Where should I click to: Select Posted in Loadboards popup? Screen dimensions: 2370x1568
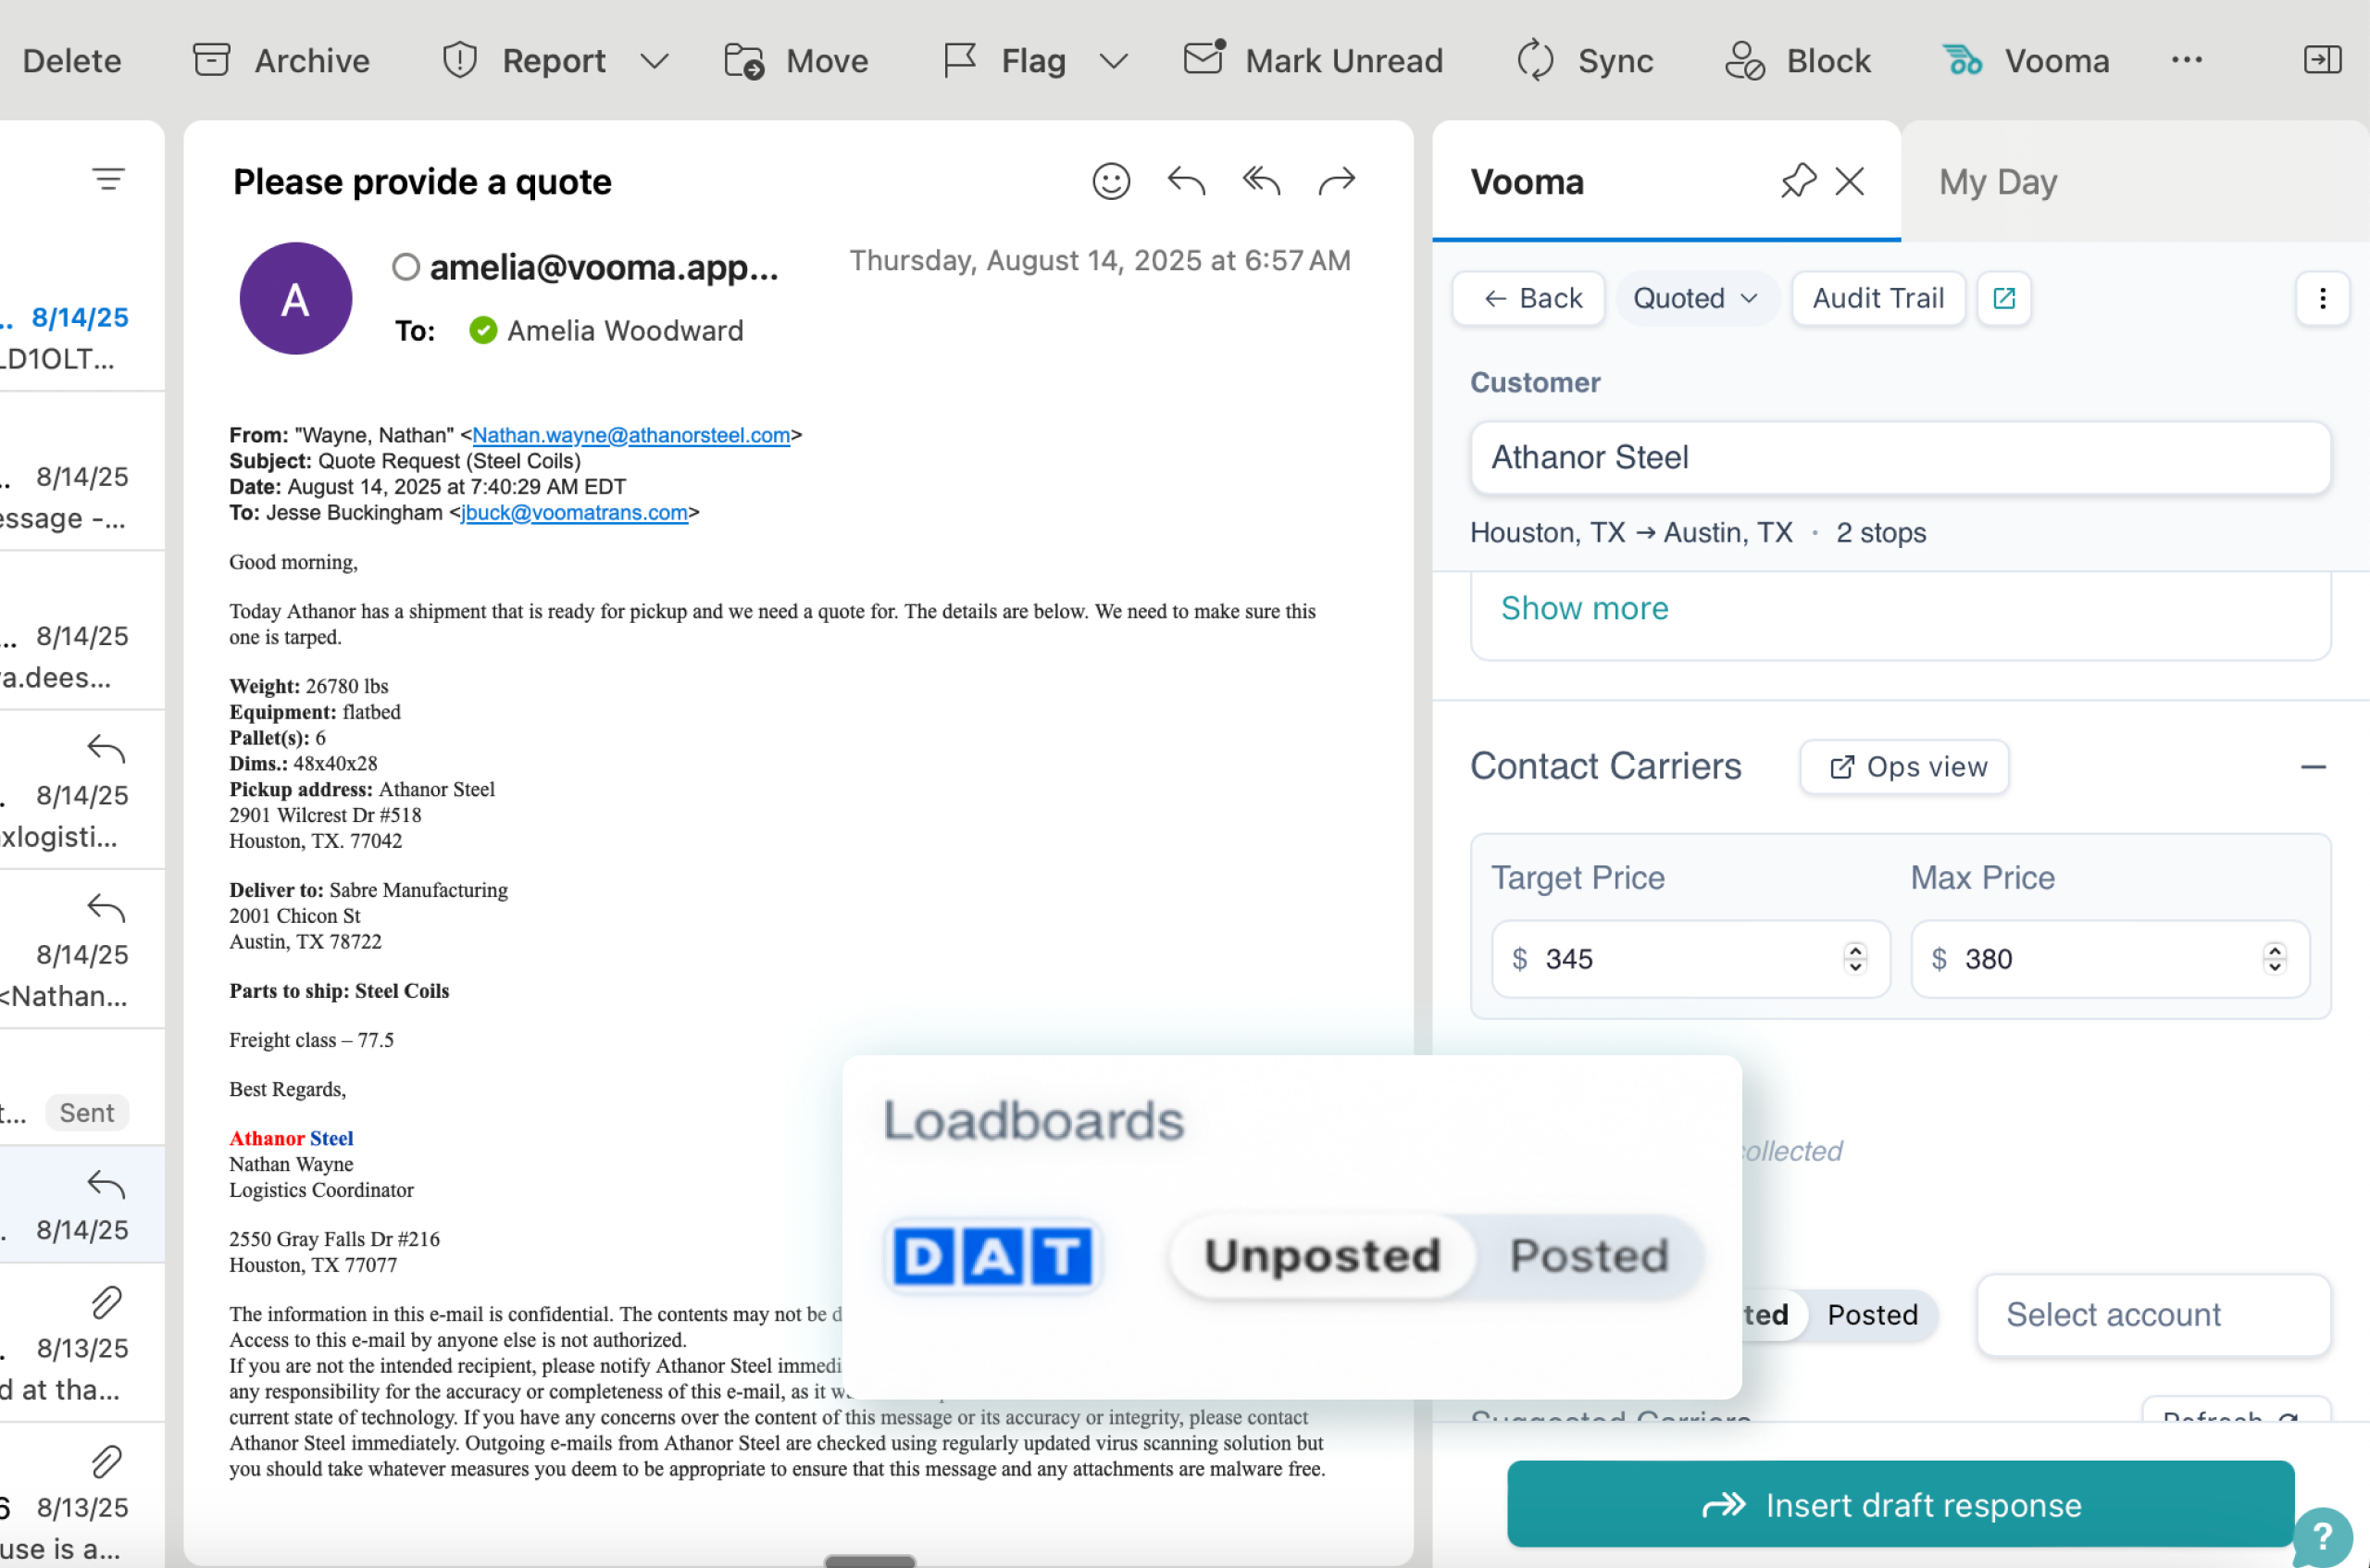click(x=1588, y=1256)
